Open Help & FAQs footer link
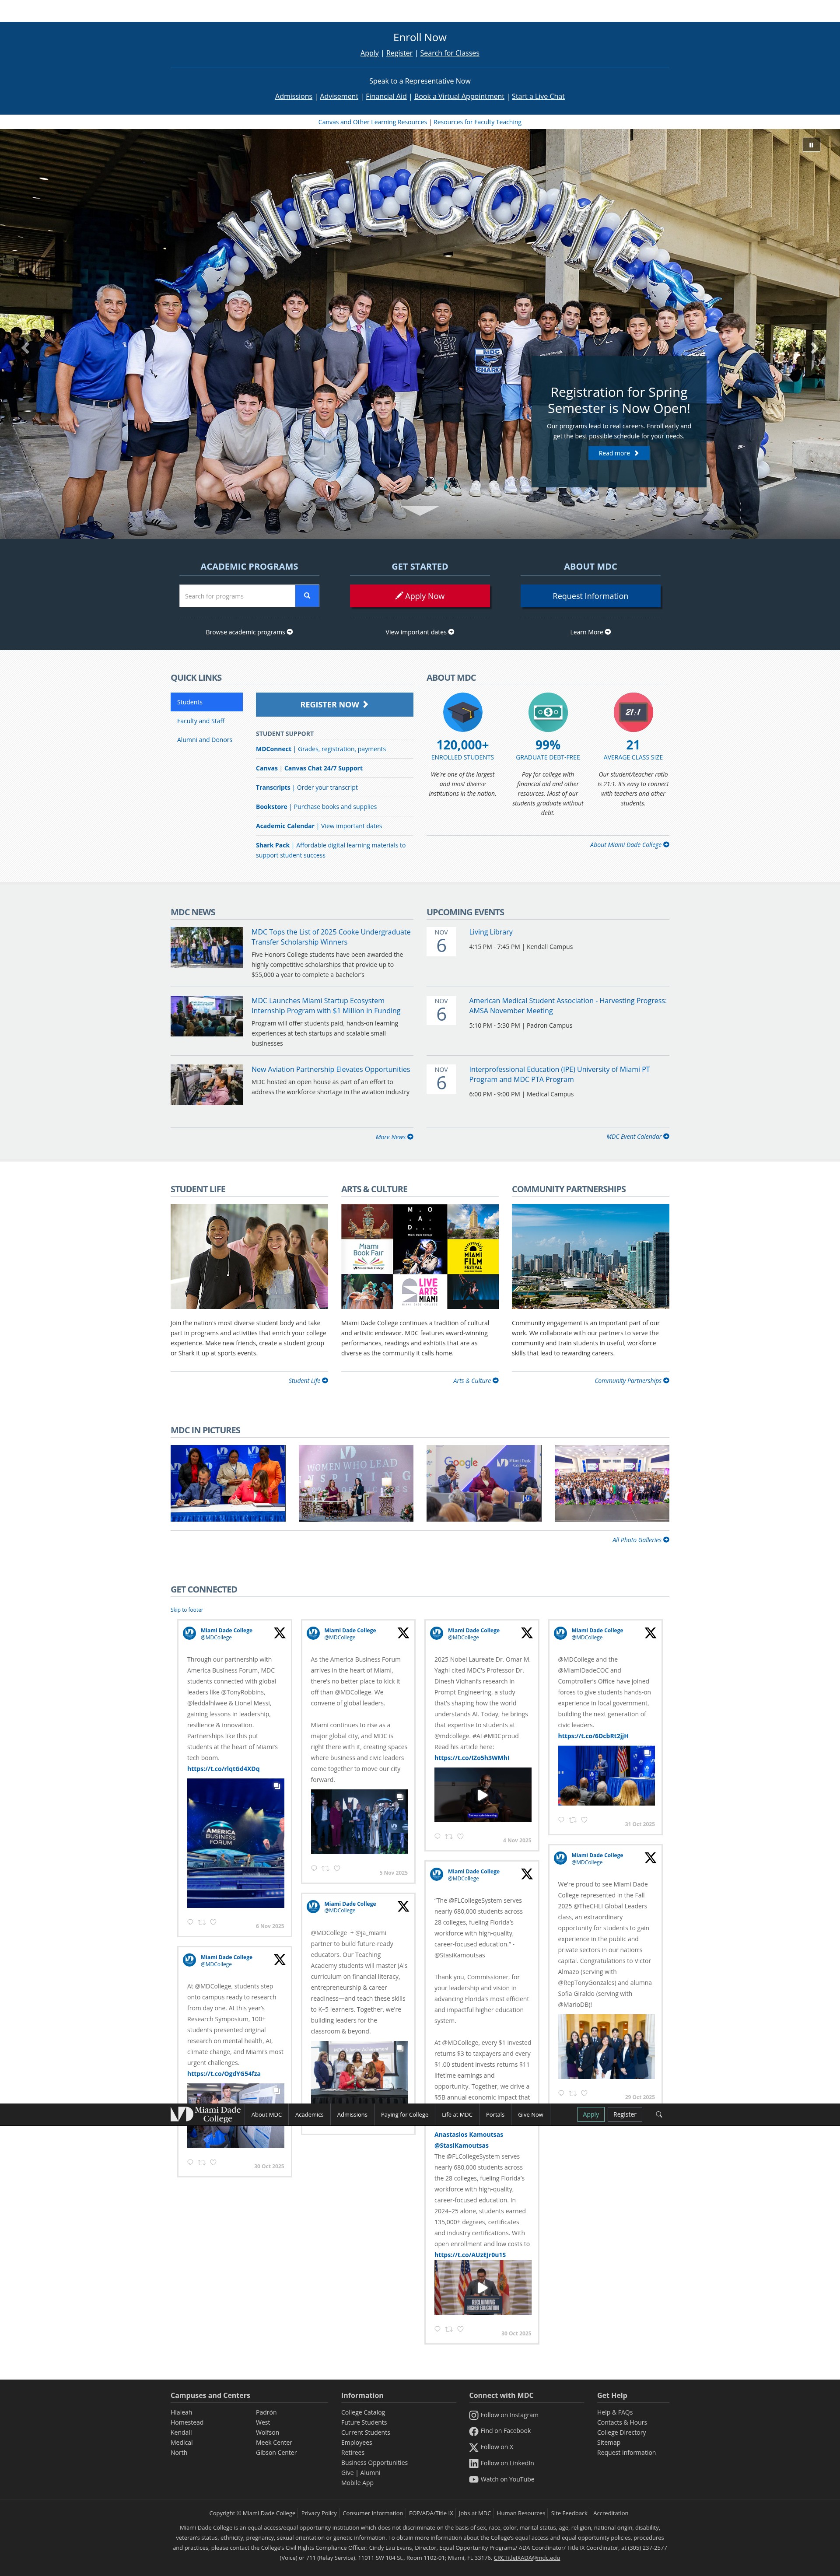 click(615, 2413)
